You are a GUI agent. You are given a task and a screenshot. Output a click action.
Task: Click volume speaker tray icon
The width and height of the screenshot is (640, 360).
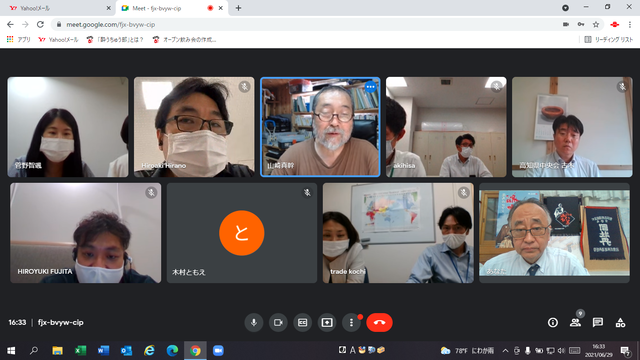(x=561, y=351)
